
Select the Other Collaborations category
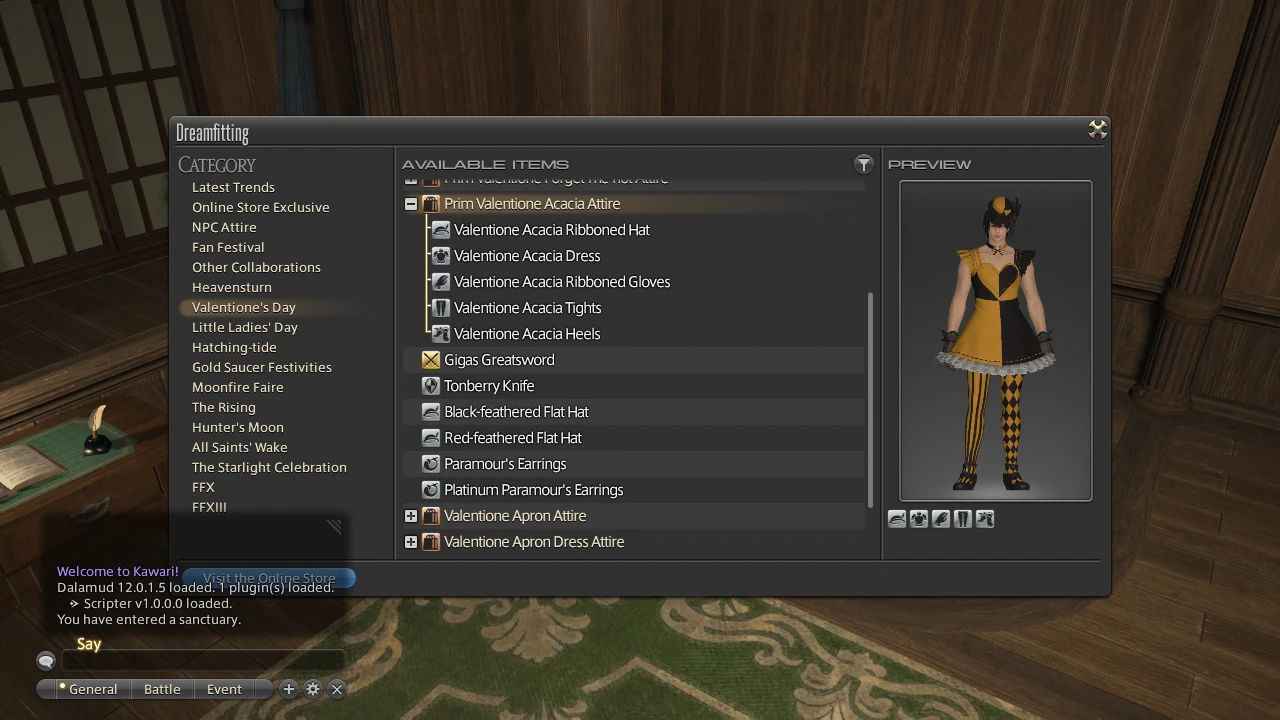256,267
